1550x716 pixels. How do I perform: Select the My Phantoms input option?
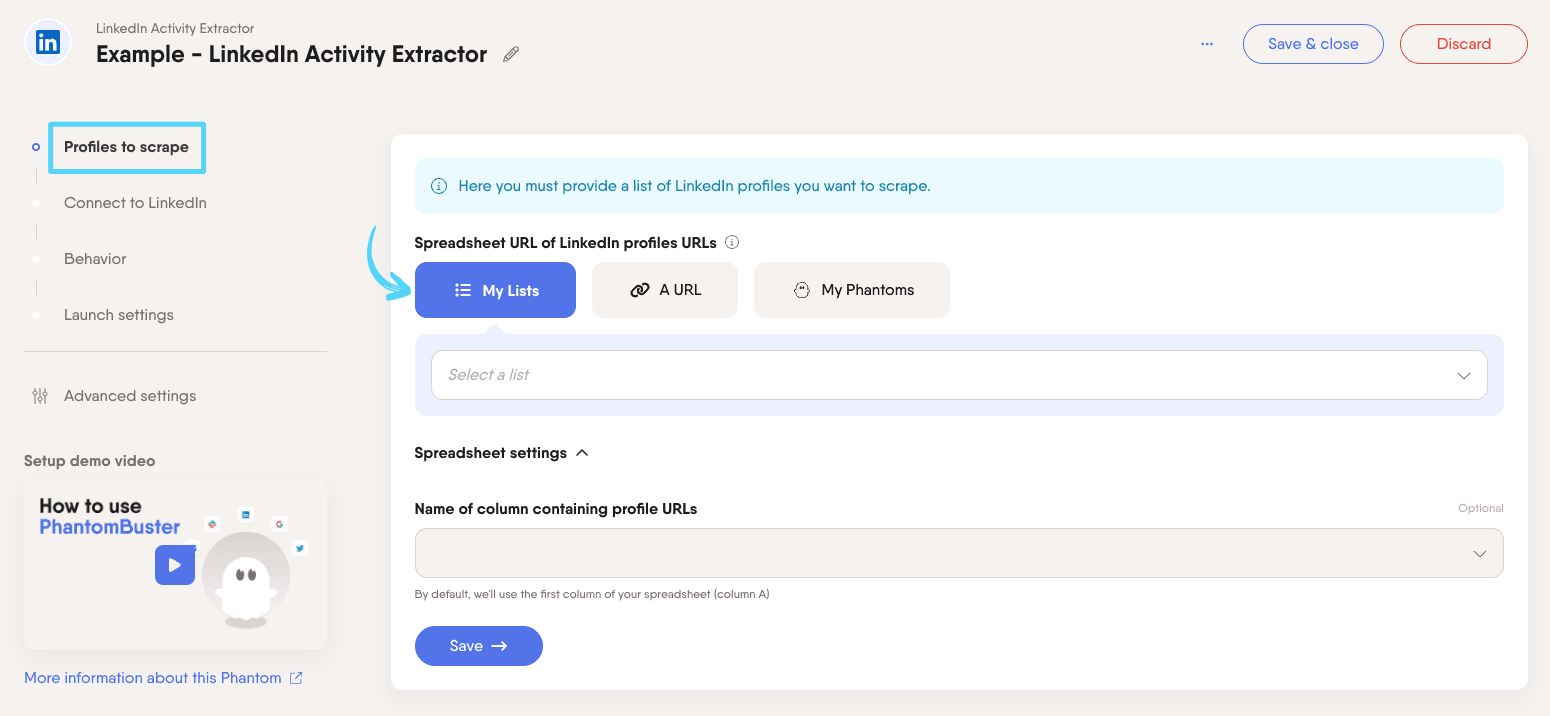tap(851, 290)
